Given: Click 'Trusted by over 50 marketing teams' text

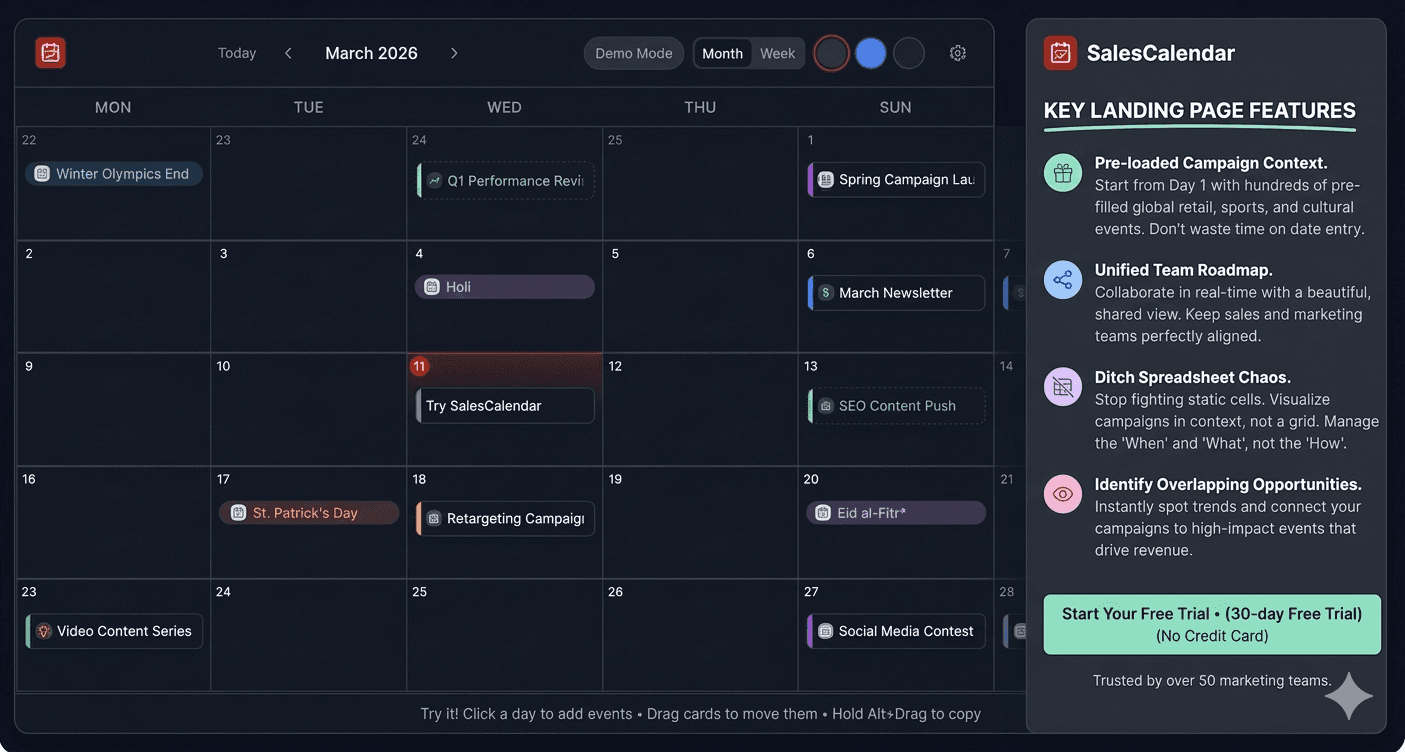Looking at the screenshot, I should point(1212,681).
